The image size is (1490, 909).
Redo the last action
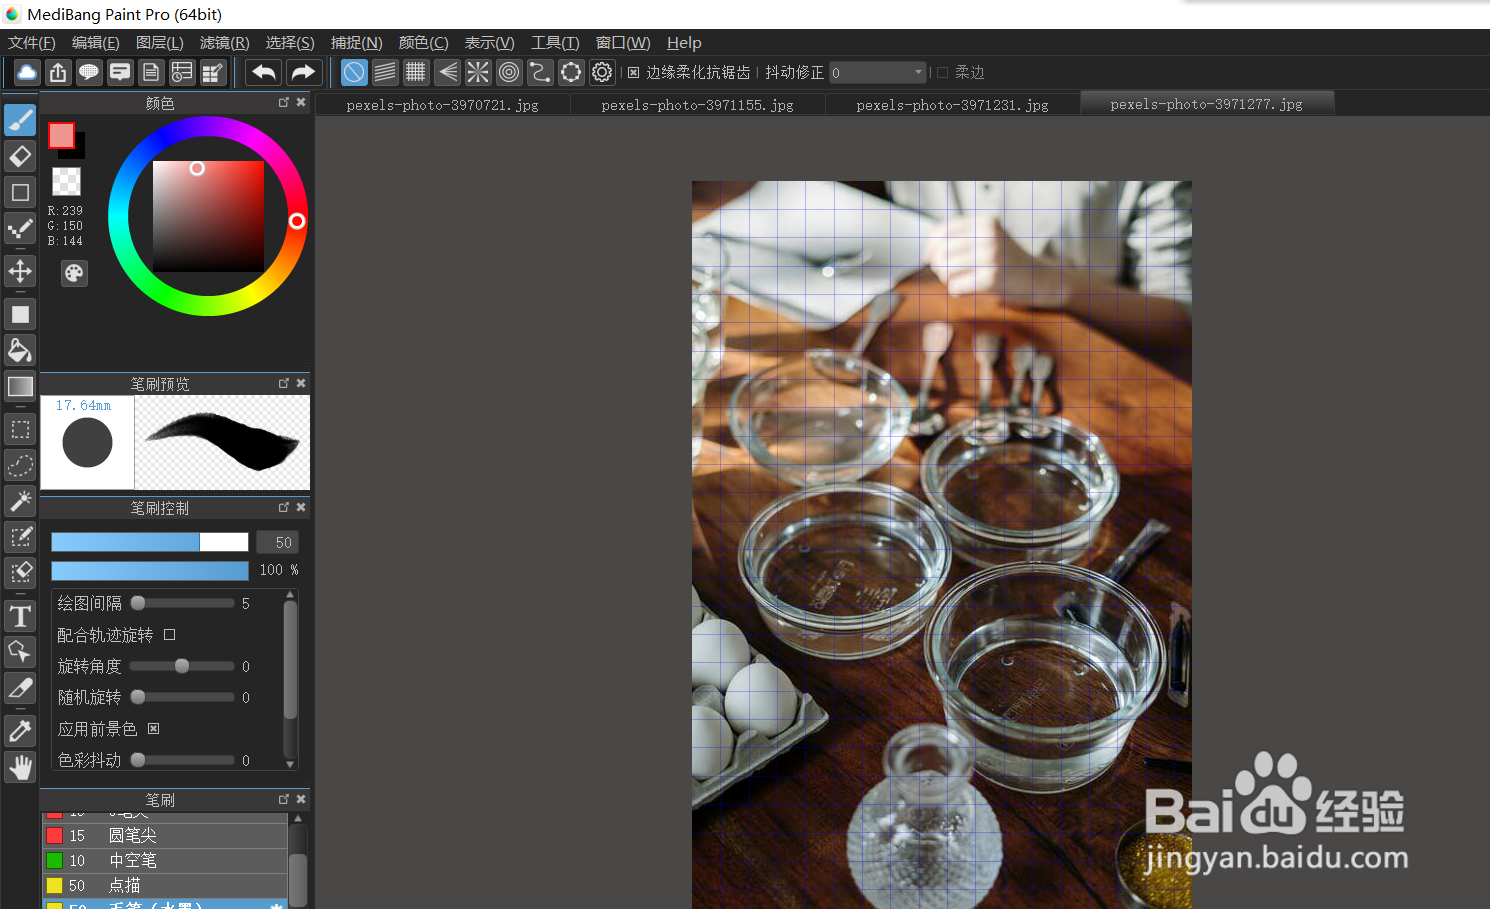click(x=303, y=72)
